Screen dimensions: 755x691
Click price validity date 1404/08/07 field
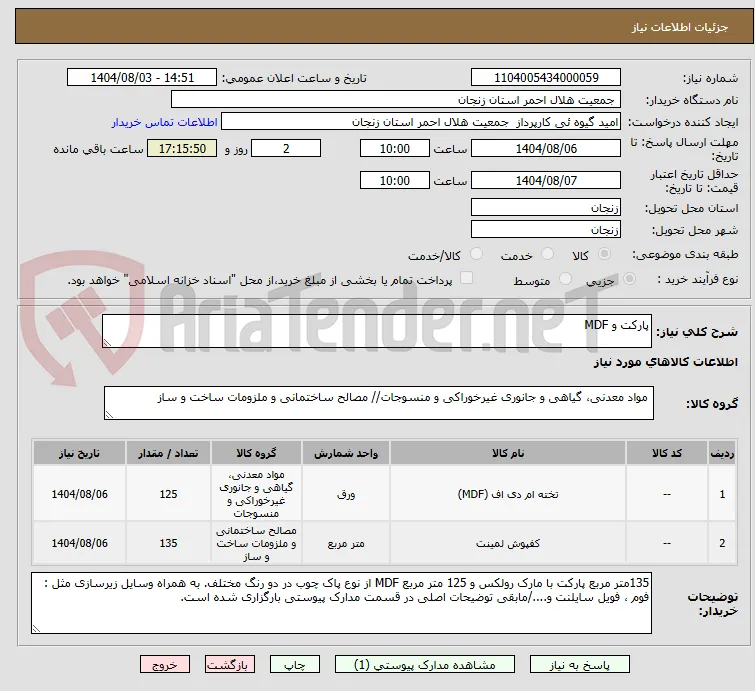546,181
